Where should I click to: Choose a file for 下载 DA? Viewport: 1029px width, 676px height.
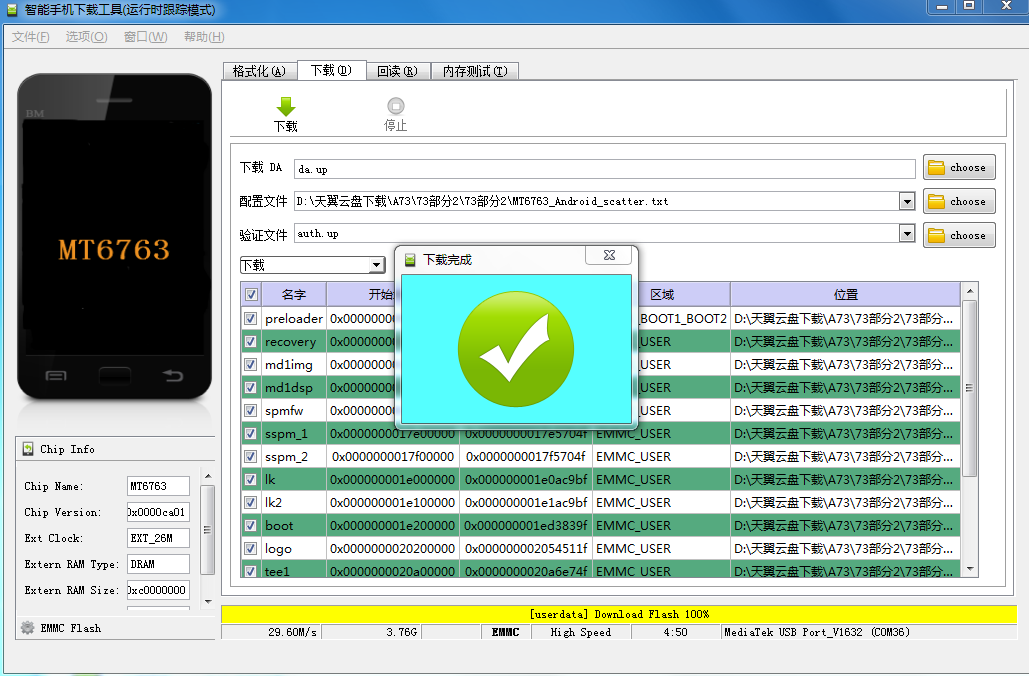[959, 167]
